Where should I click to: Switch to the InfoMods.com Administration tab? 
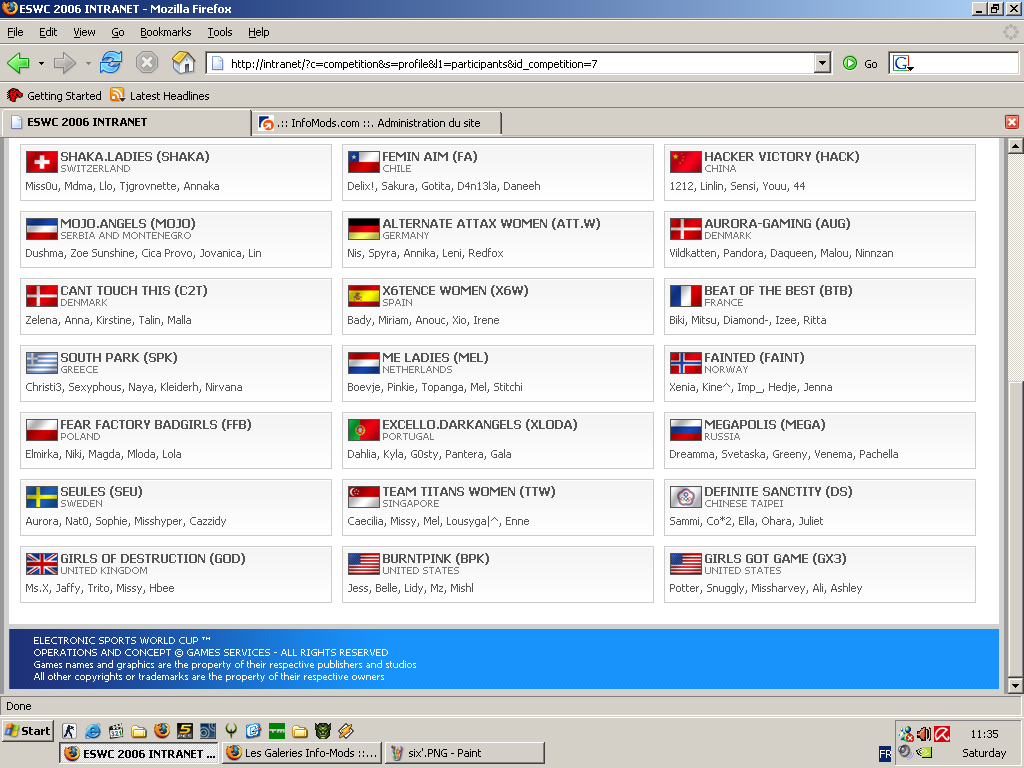377,123
